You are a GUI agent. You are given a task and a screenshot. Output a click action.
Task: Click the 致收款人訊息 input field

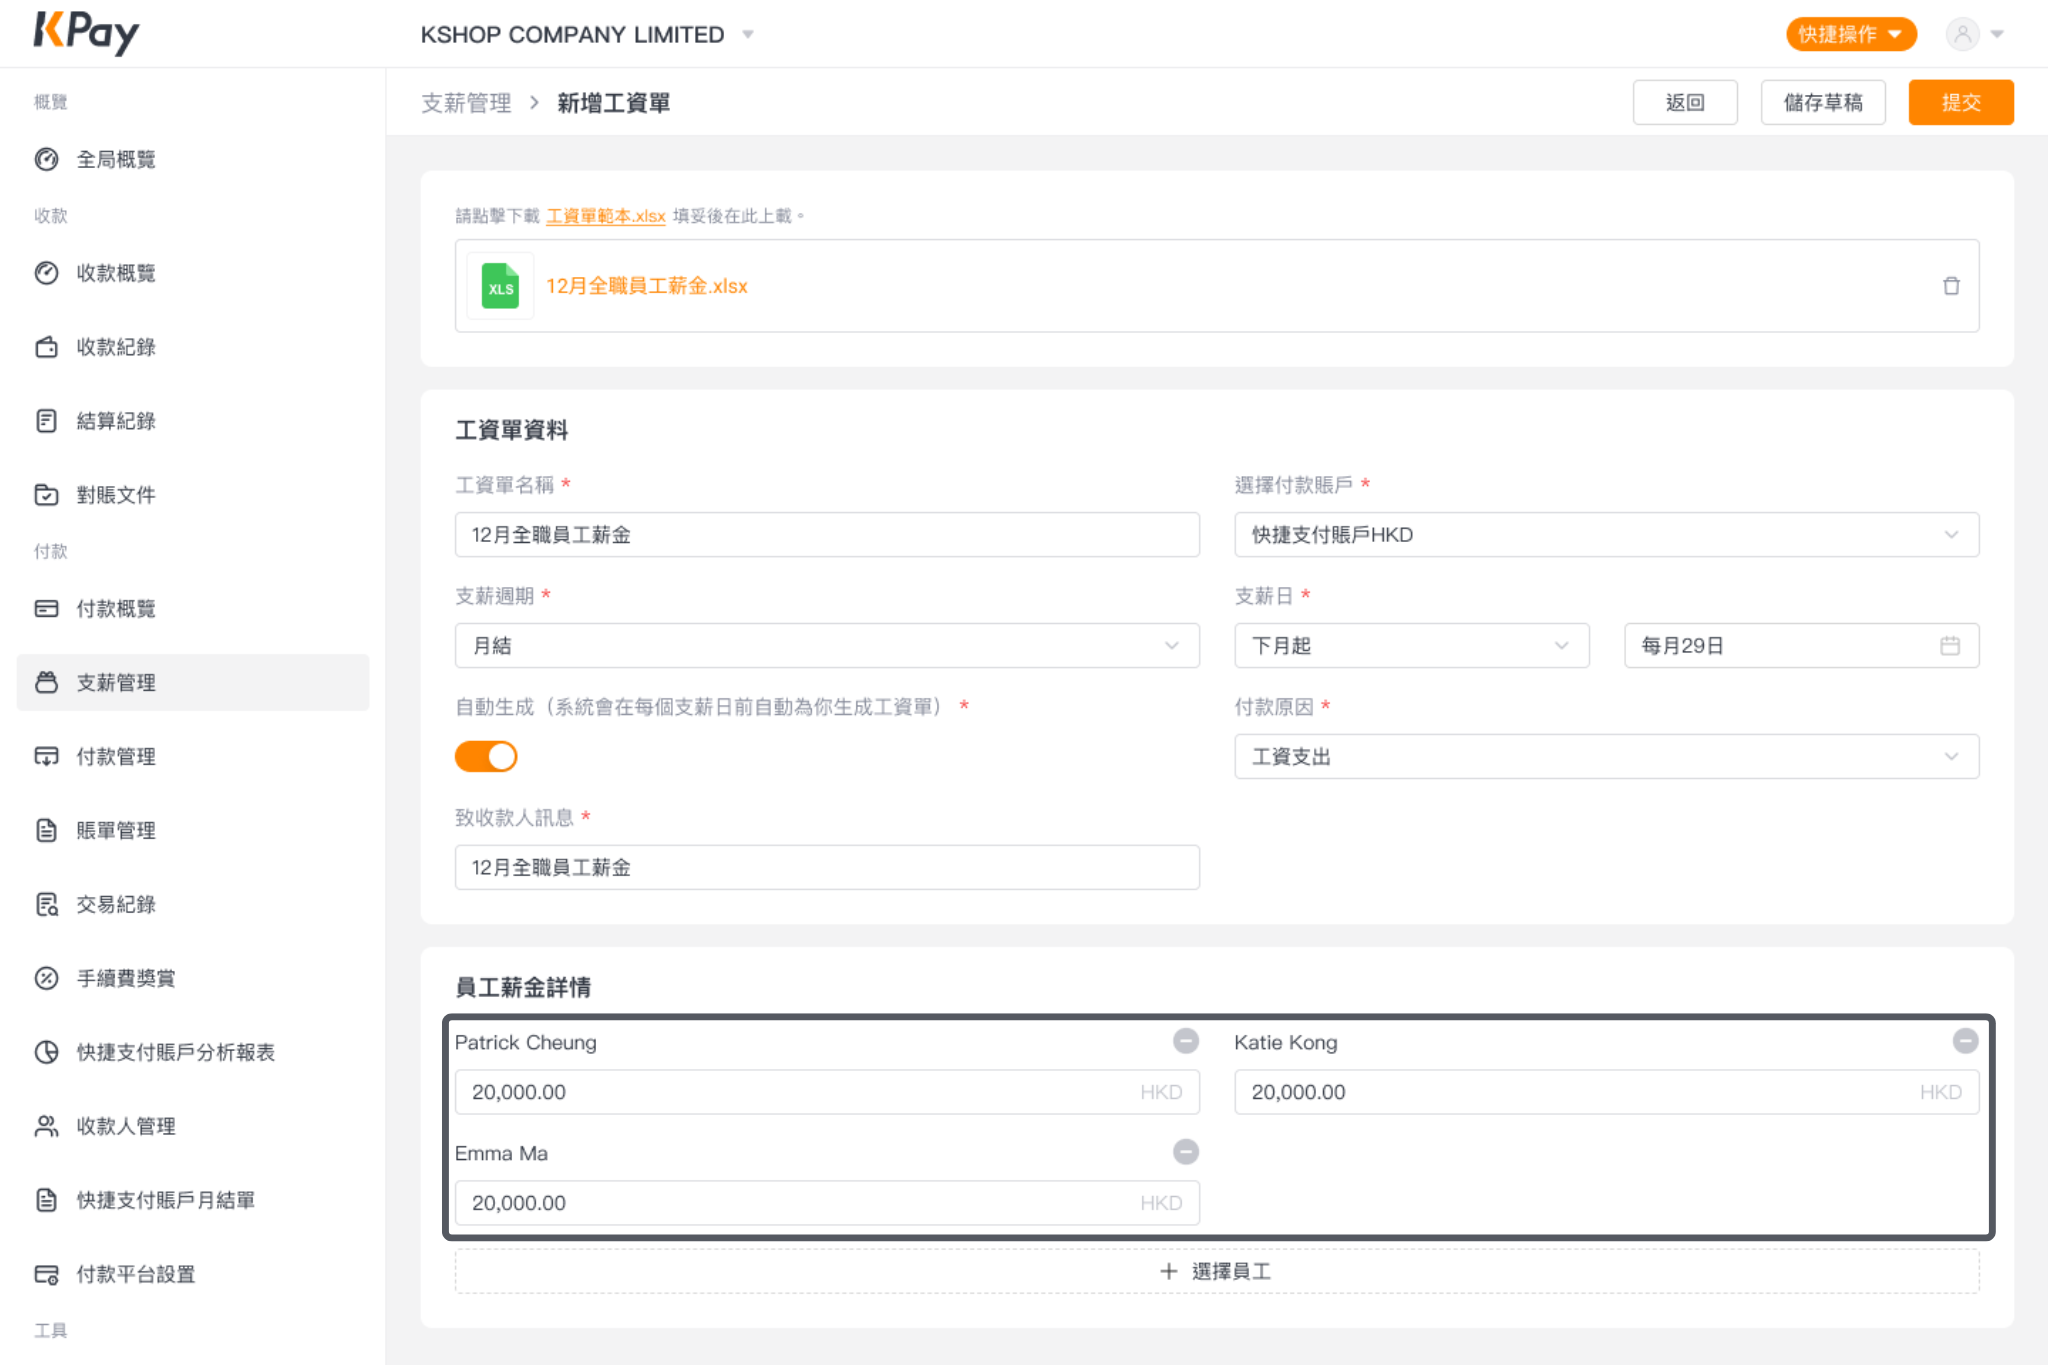[x=827, y=868]
